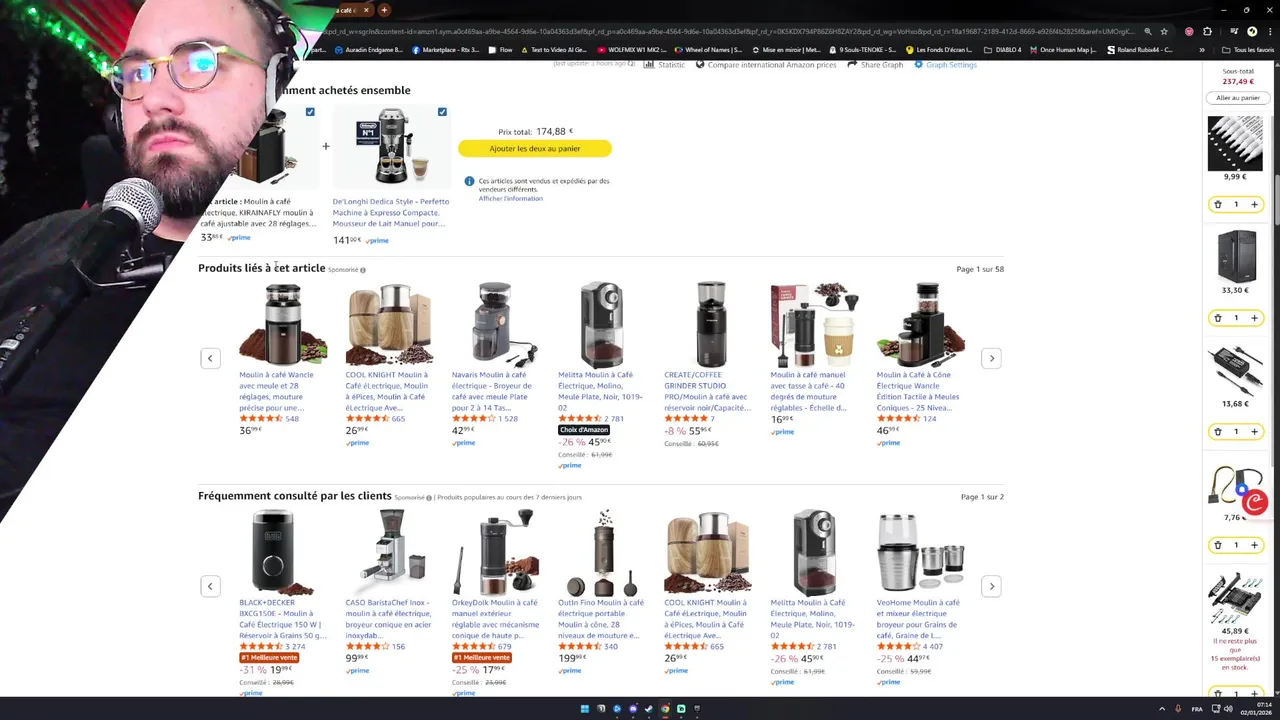This screenshot has width=1280, height=720.
Task: Click Ajouter les deux au panier
Action: coord(535,148)
